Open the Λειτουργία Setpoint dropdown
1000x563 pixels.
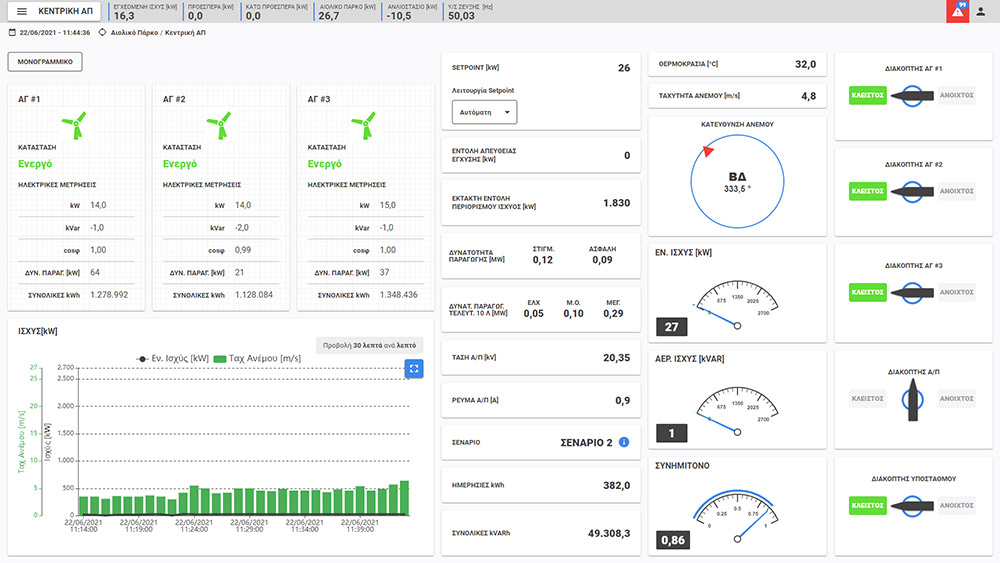484,113
